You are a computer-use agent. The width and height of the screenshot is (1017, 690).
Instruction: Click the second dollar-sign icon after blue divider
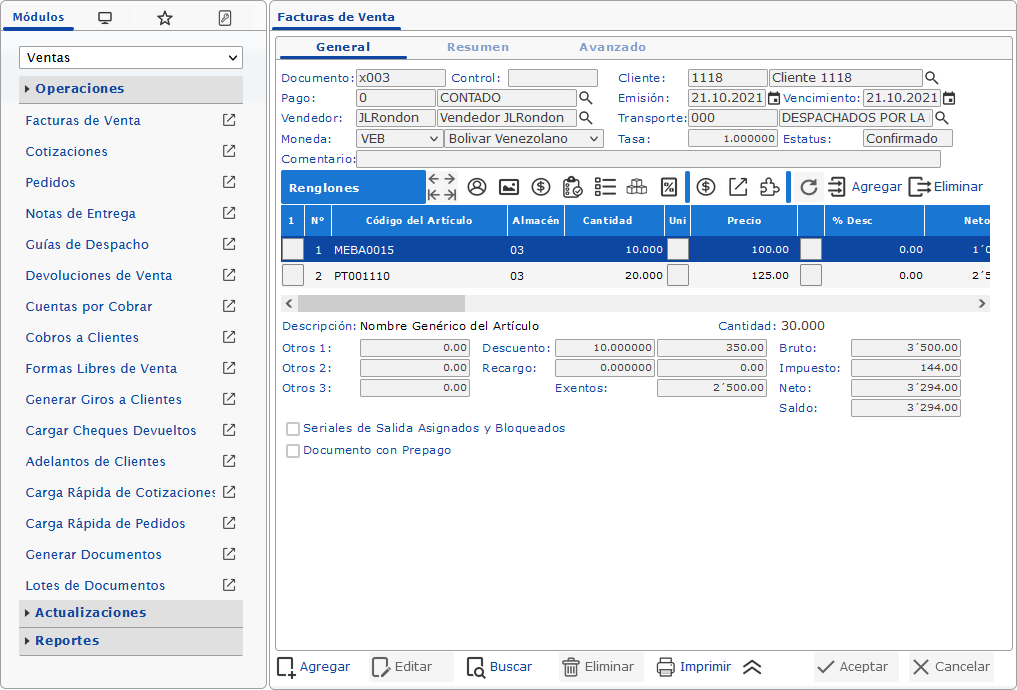pos(706,187)
